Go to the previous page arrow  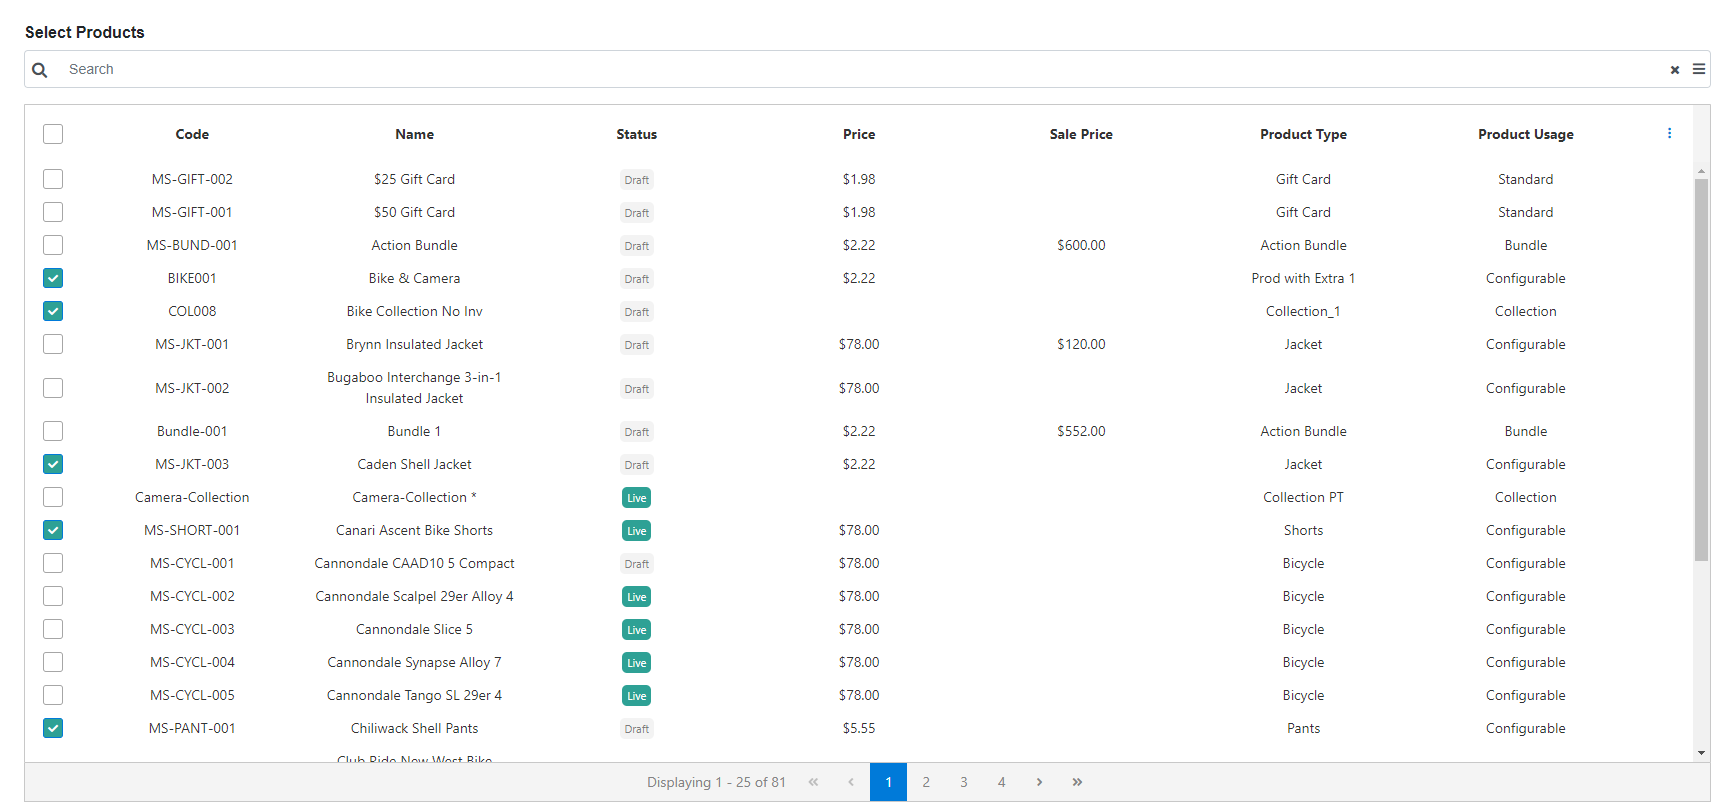(x=851, y=782)
